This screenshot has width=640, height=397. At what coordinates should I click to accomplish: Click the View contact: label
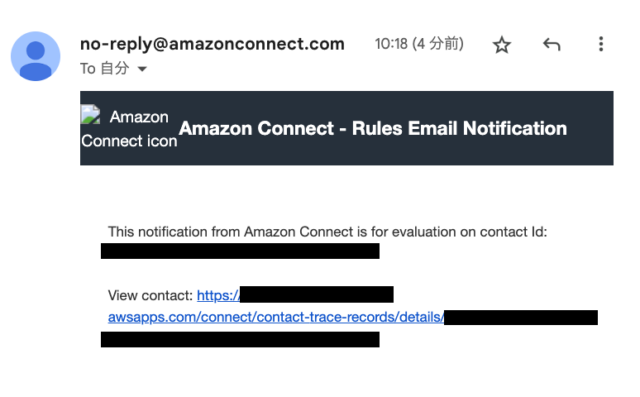(x=150, y=295)
